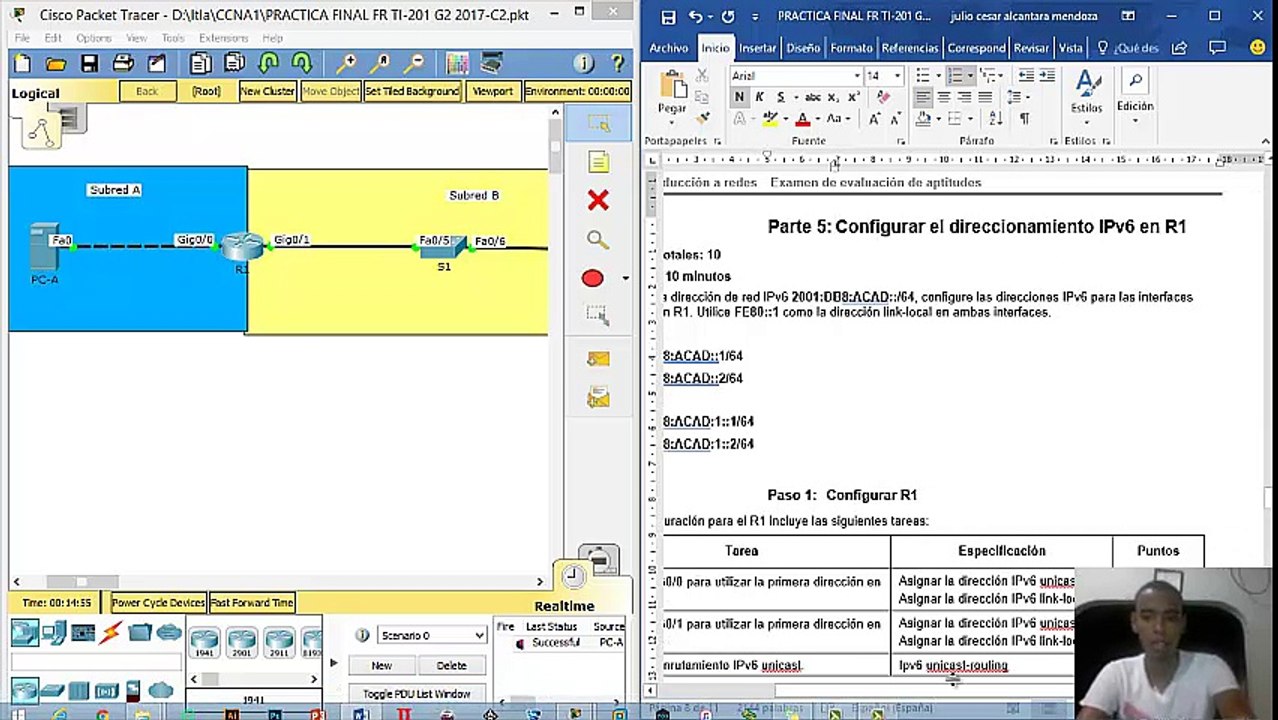Click the Viewport button
The image size is (1278, 720).
click(493, 91)
